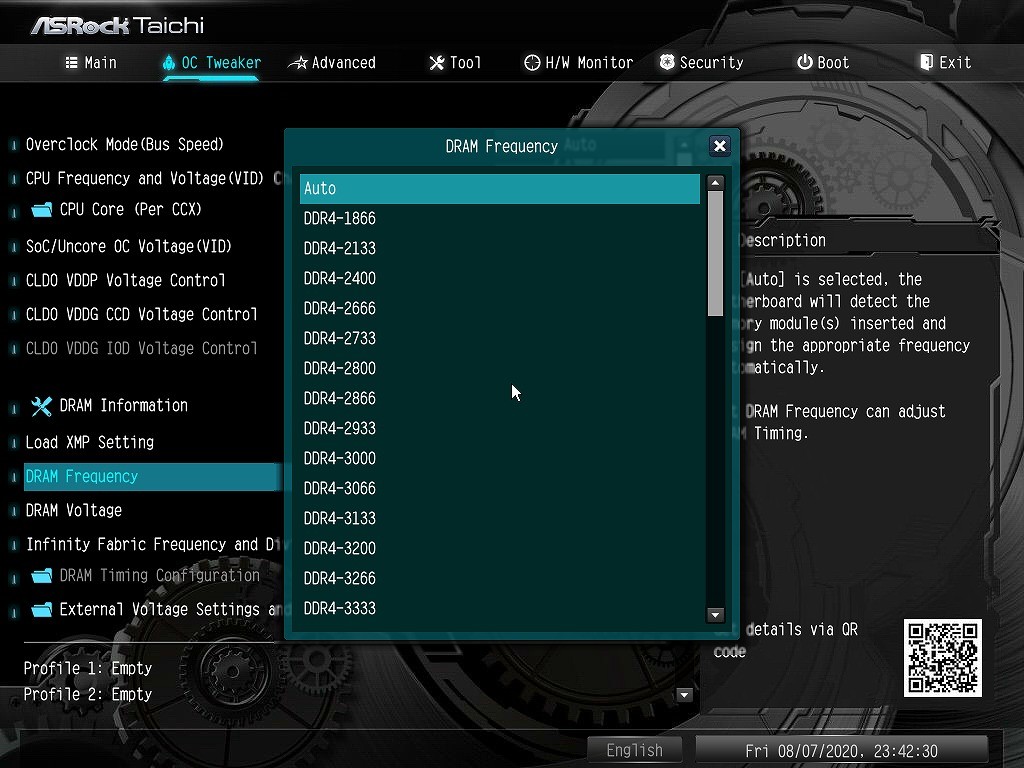The width and height of the screenshot is (1024, 768).
Task: Click the QR code image
Action: click(942, 658)
